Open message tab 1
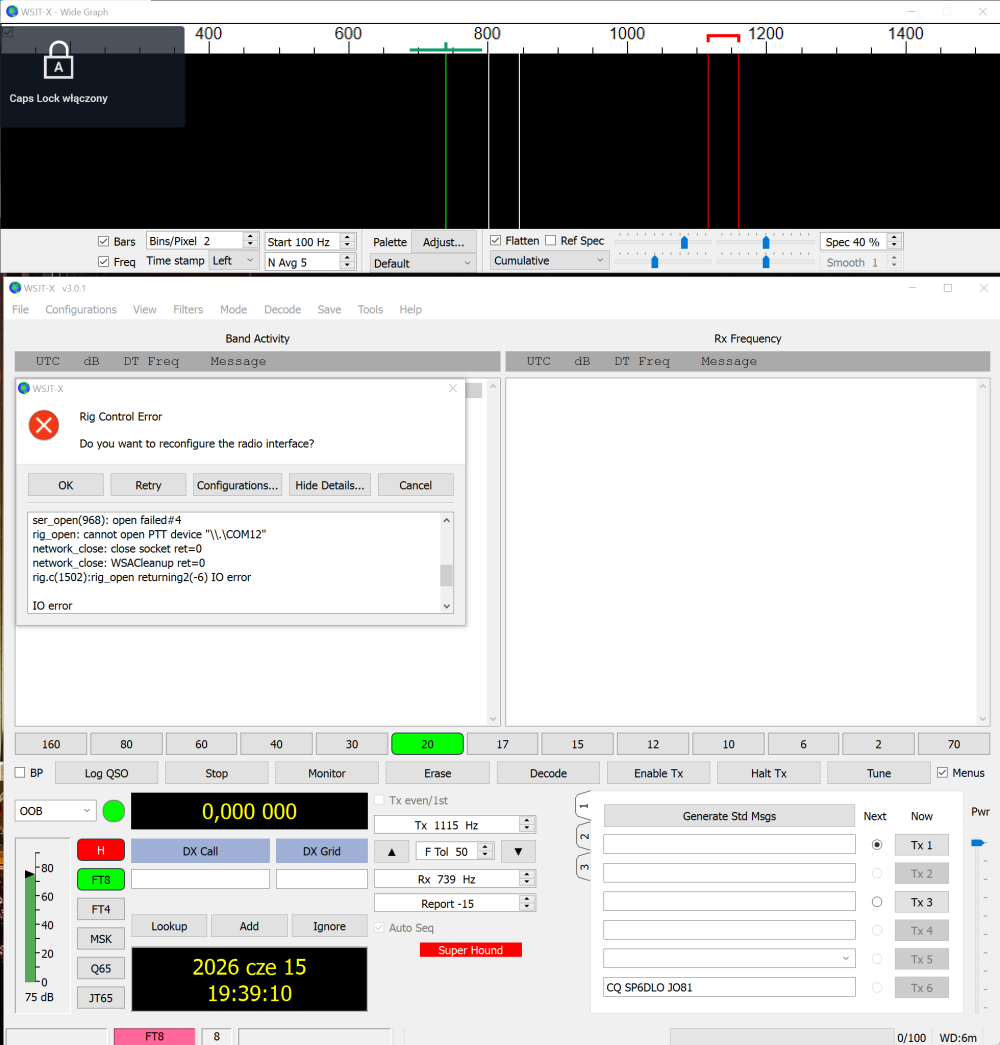 (583, 806)
